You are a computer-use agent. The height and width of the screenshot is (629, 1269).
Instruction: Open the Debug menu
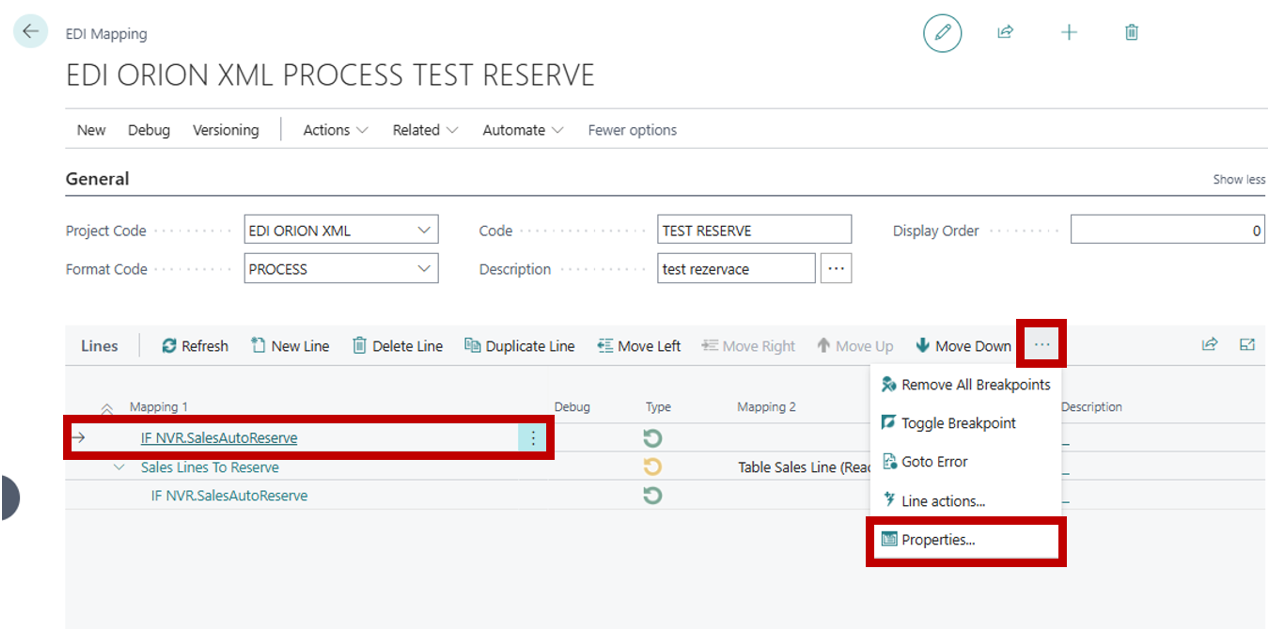[148, 129]
